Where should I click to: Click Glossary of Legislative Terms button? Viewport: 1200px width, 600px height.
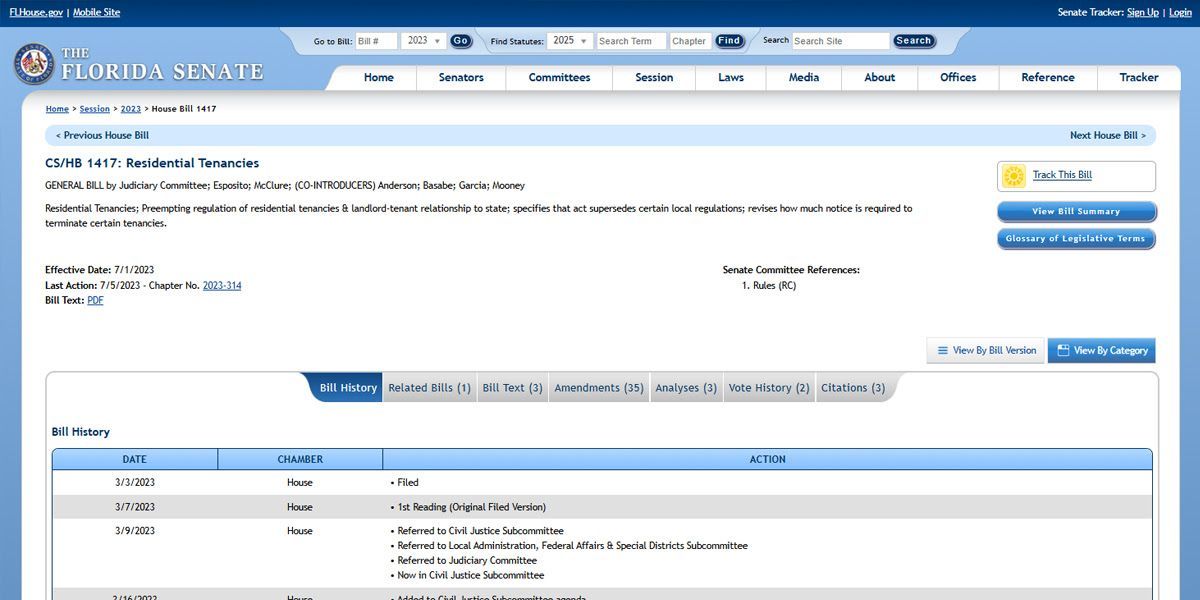[x=1076, y=239]
